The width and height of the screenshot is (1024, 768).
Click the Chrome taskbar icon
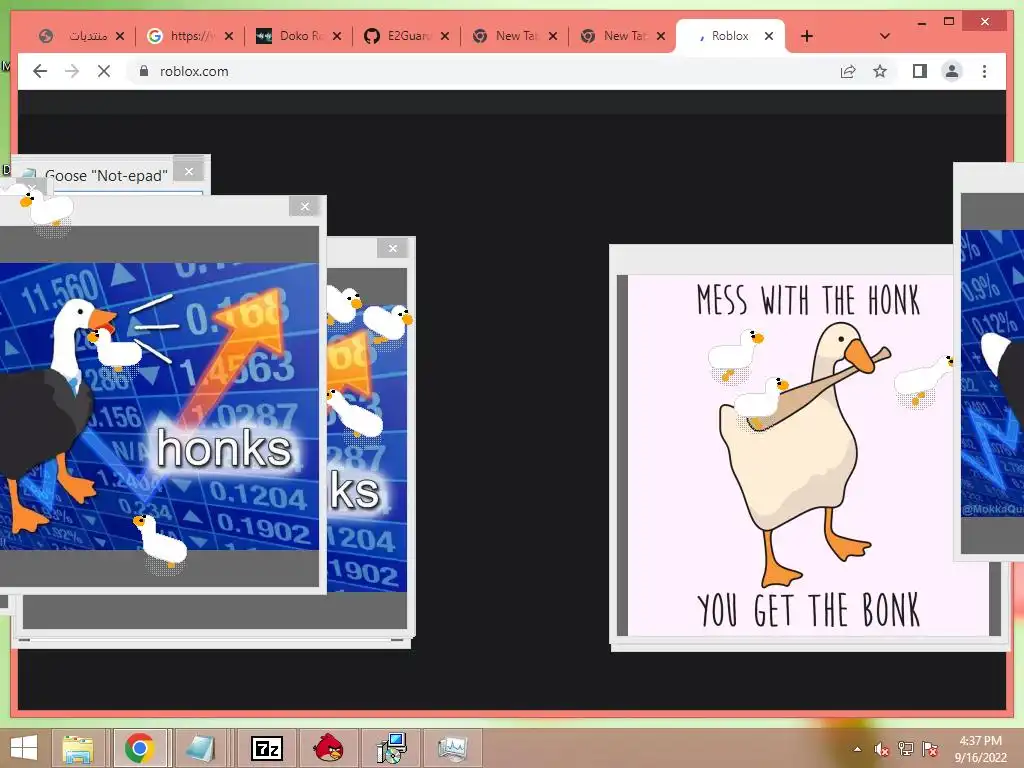pyautogui.click(x=140, y=748)
